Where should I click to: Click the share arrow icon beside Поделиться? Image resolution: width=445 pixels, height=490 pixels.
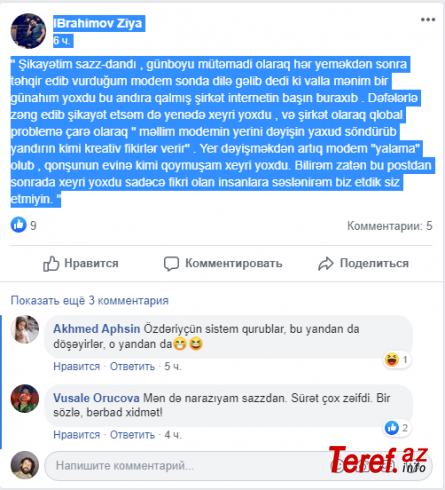(x=326, y=264)
